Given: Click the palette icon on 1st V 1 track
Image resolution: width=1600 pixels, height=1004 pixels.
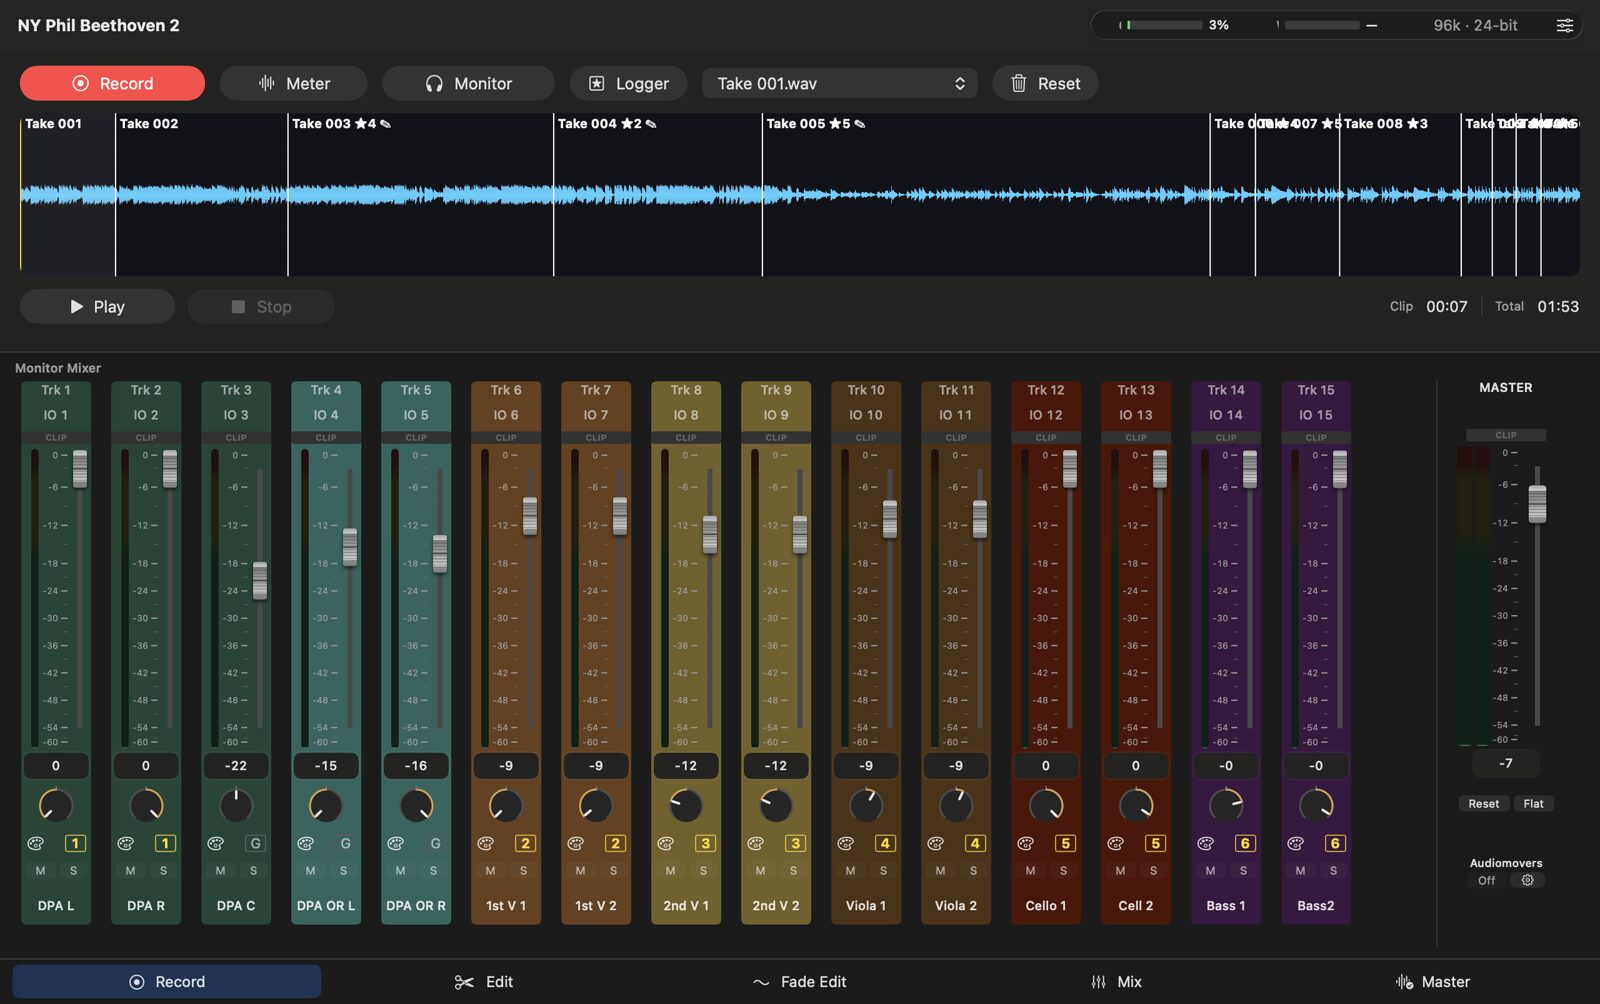Looking at the screenshot, I should tap(485, 843).
